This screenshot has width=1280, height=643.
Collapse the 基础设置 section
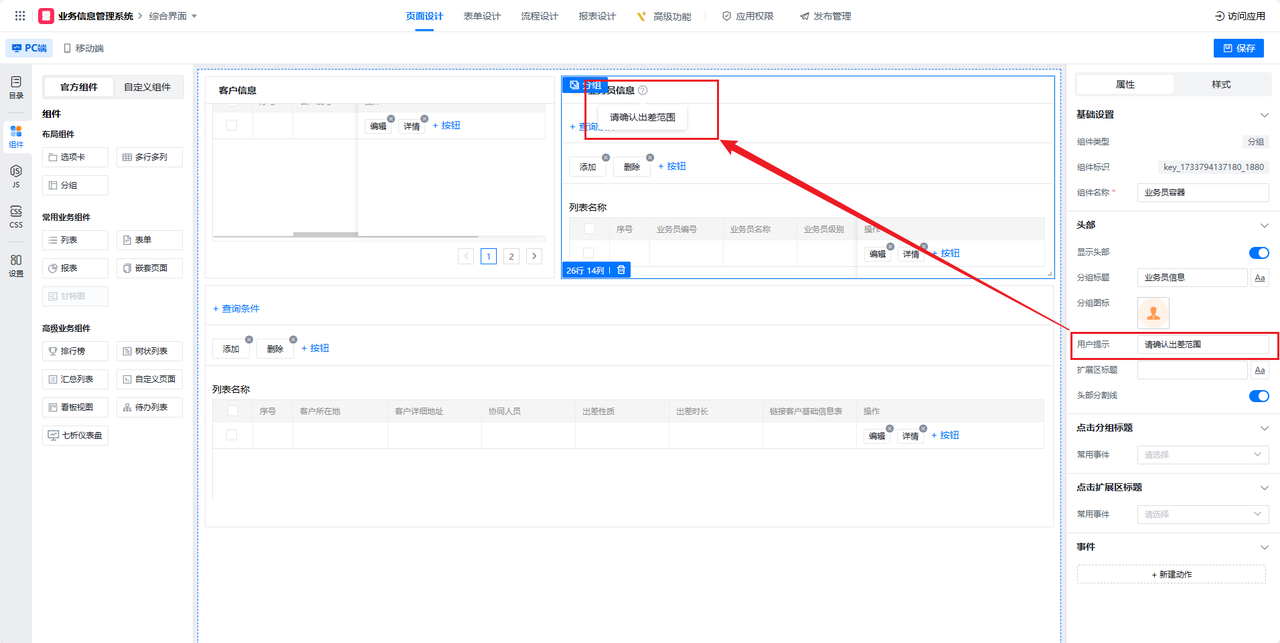coord(1264,115)
